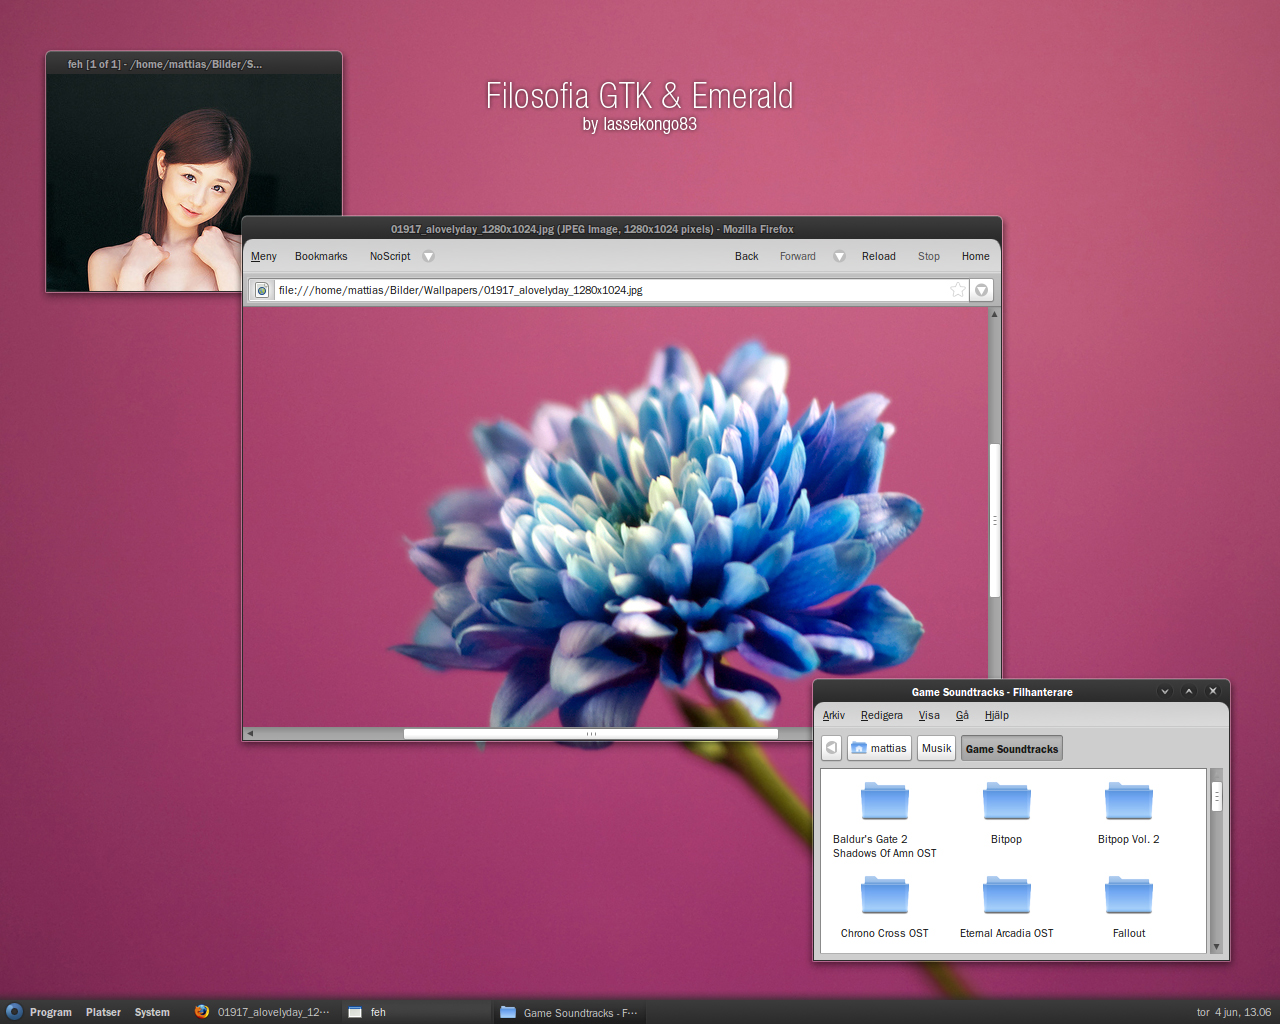Switch to the Firefox 01917_alovelyday taskbar entry
1280x1024 pixels.
pos(262,1012)
